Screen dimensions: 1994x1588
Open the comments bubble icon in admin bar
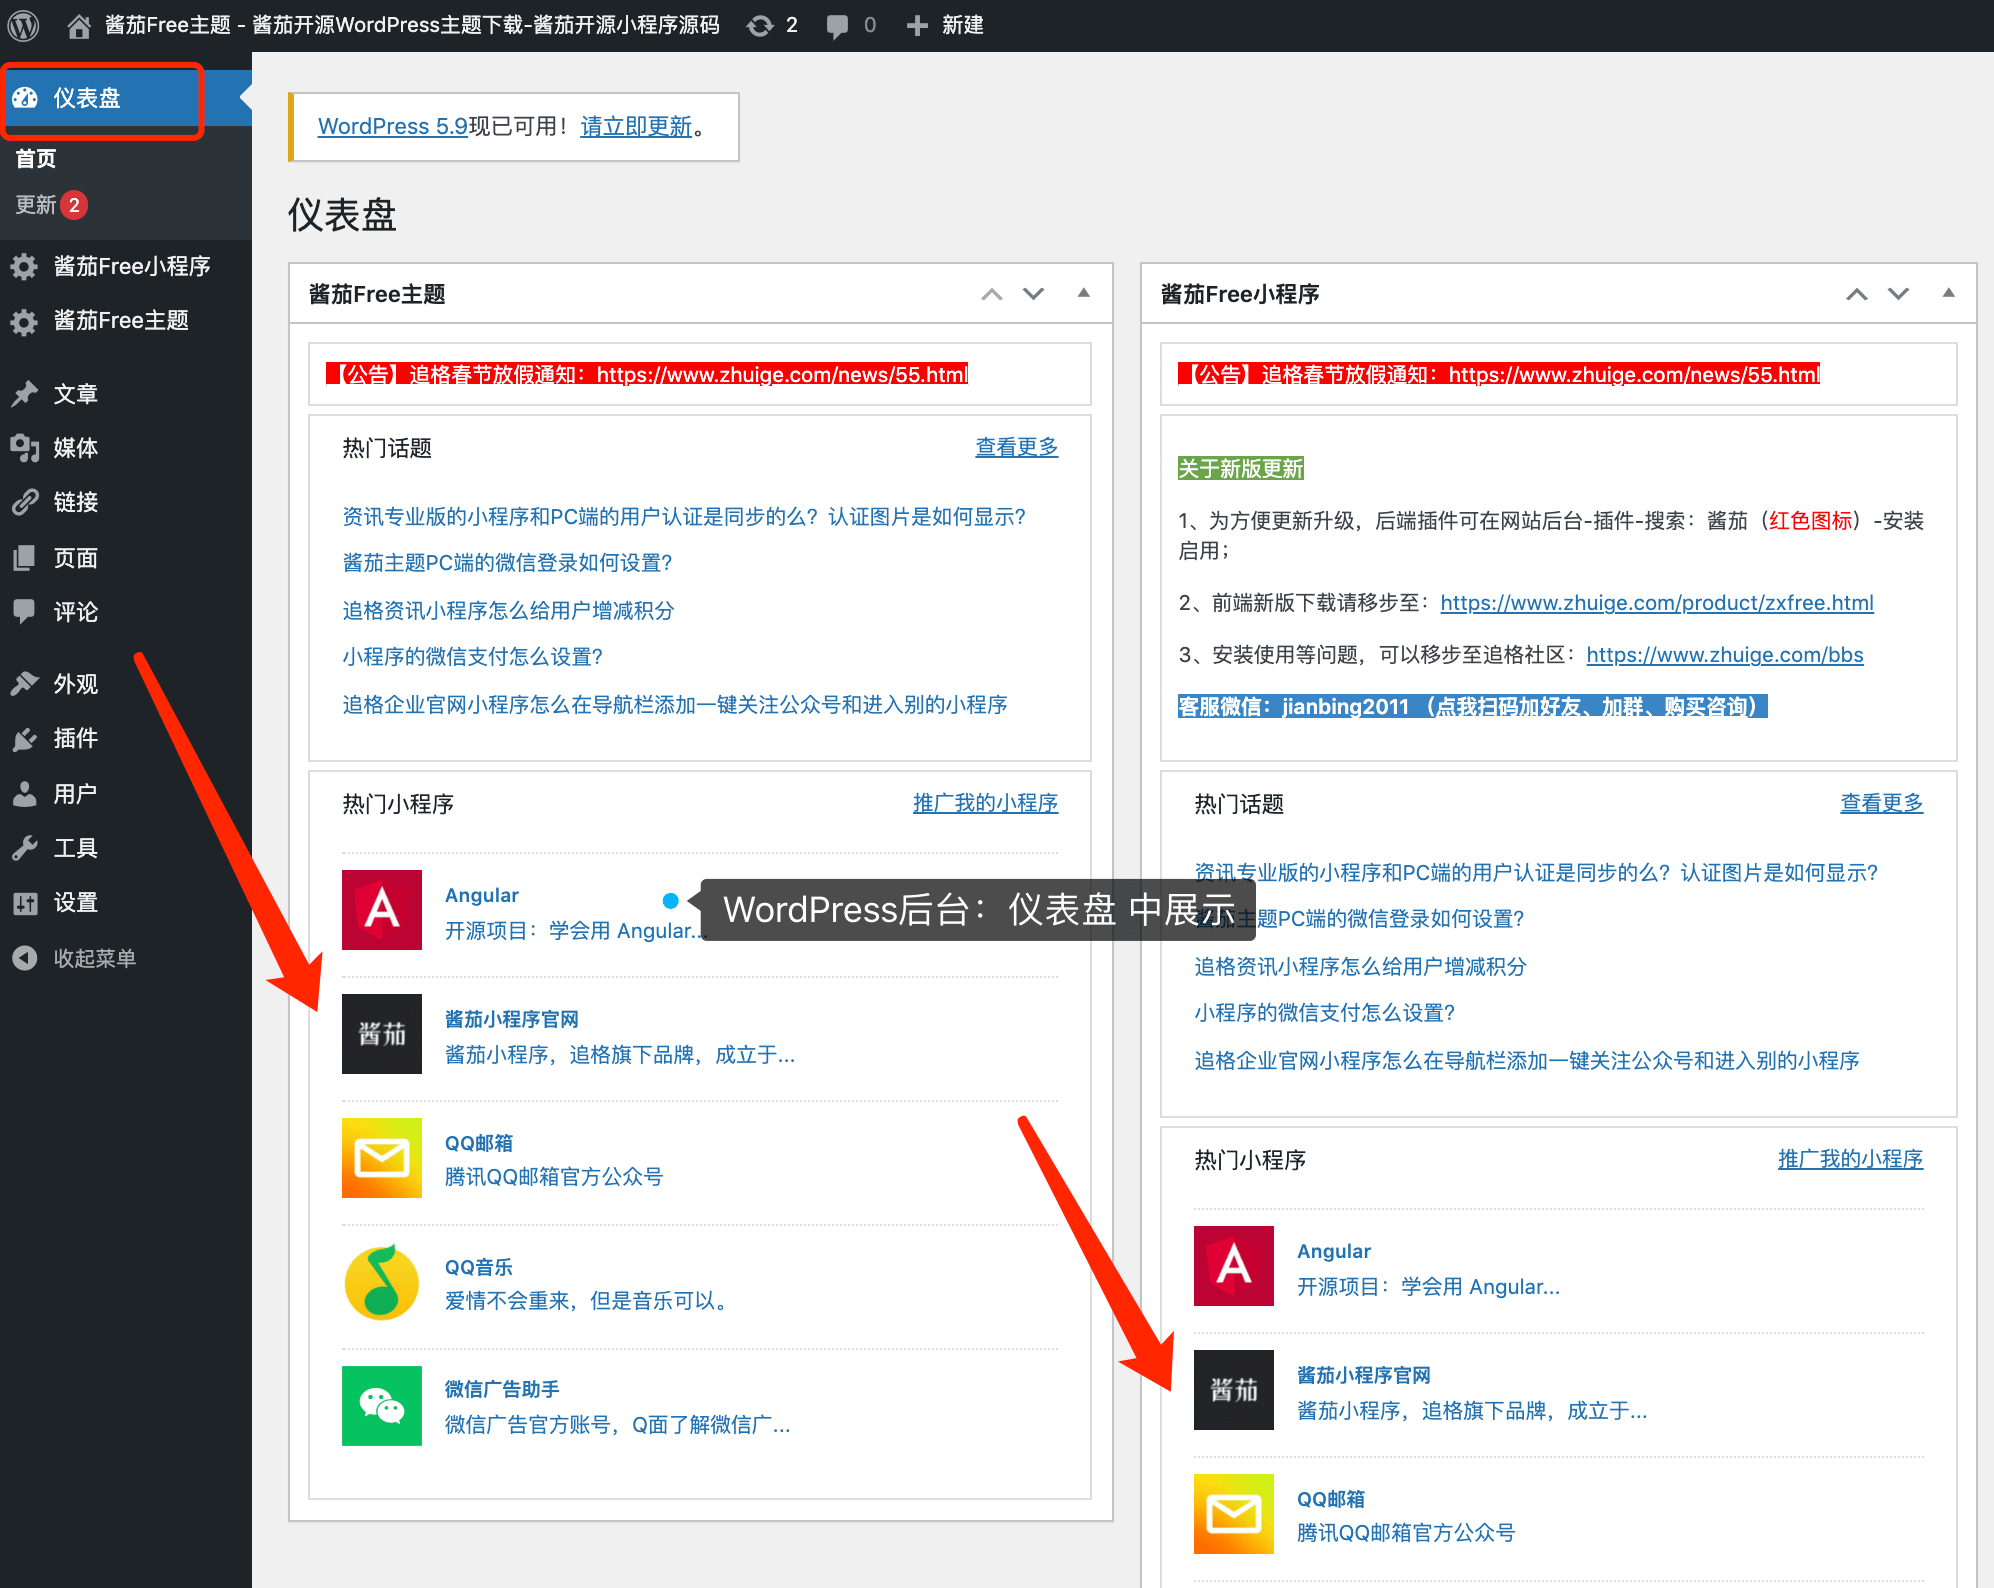tap(838, 26)
